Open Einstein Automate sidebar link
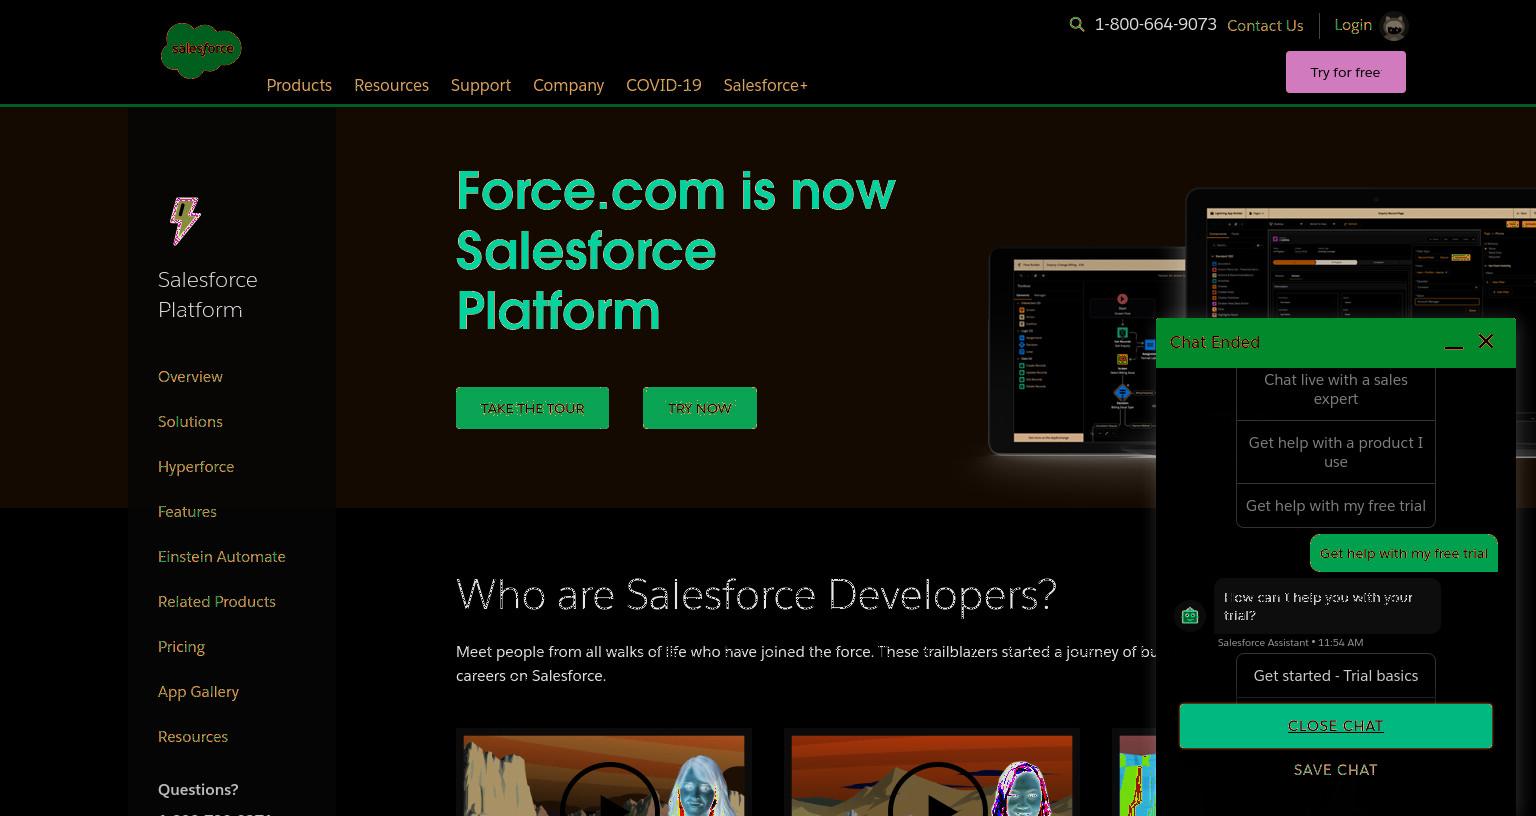Image resolution: width=1536 pixels, height=816 pixels. click(222, 556)
